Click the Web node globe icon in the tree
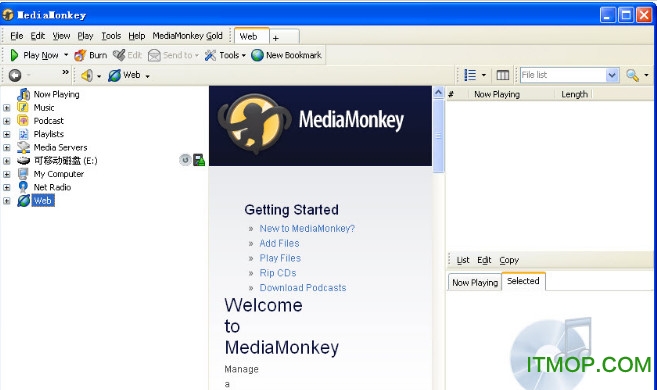Screen dimensions: 657x390 click(23, 201)
